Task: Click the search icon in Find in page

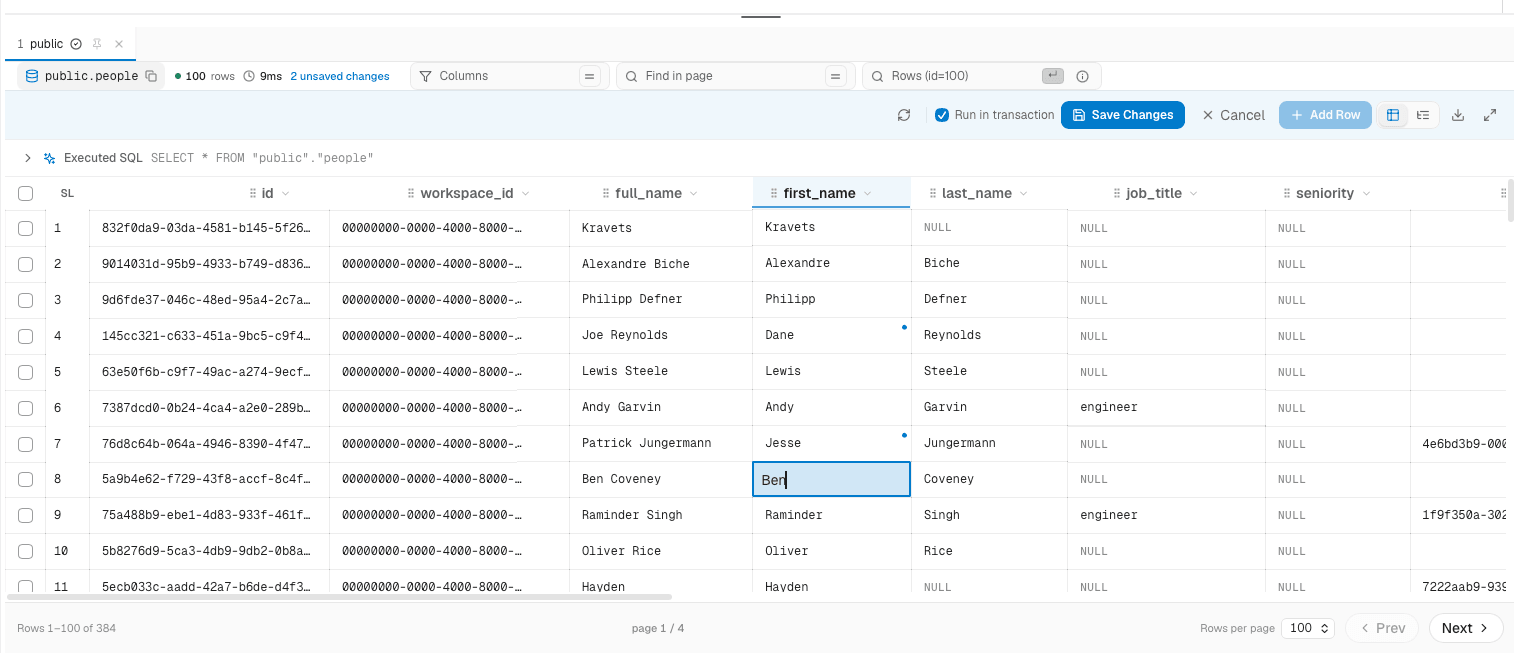Action: (x=631, y=76)
